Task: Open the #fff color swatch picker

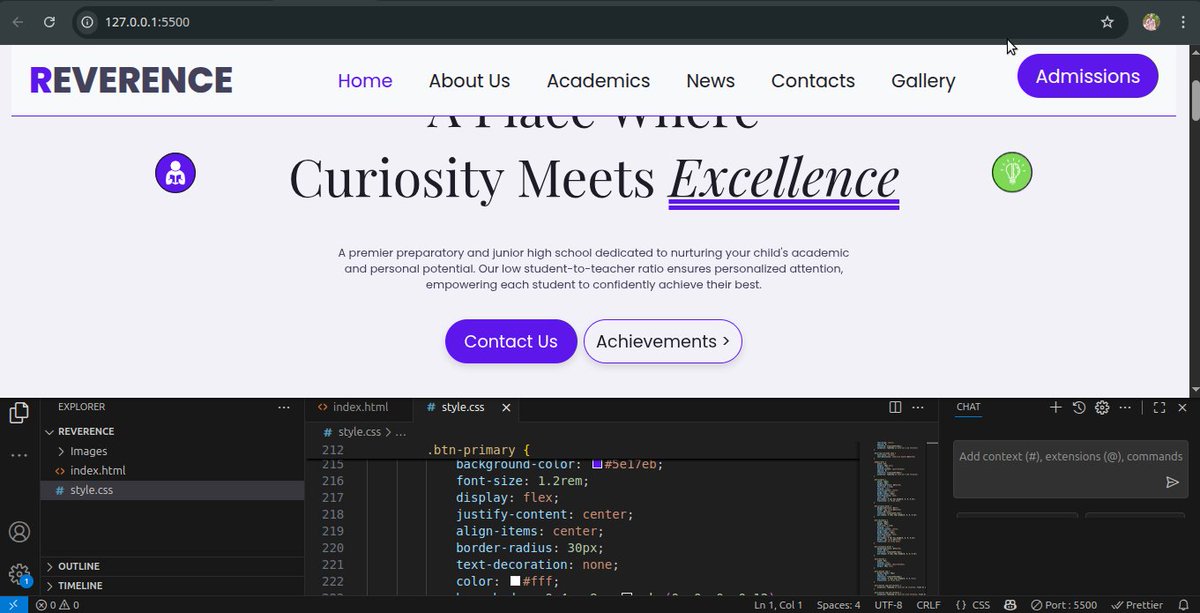Action: pyautogui.click(x=515, y=581)
